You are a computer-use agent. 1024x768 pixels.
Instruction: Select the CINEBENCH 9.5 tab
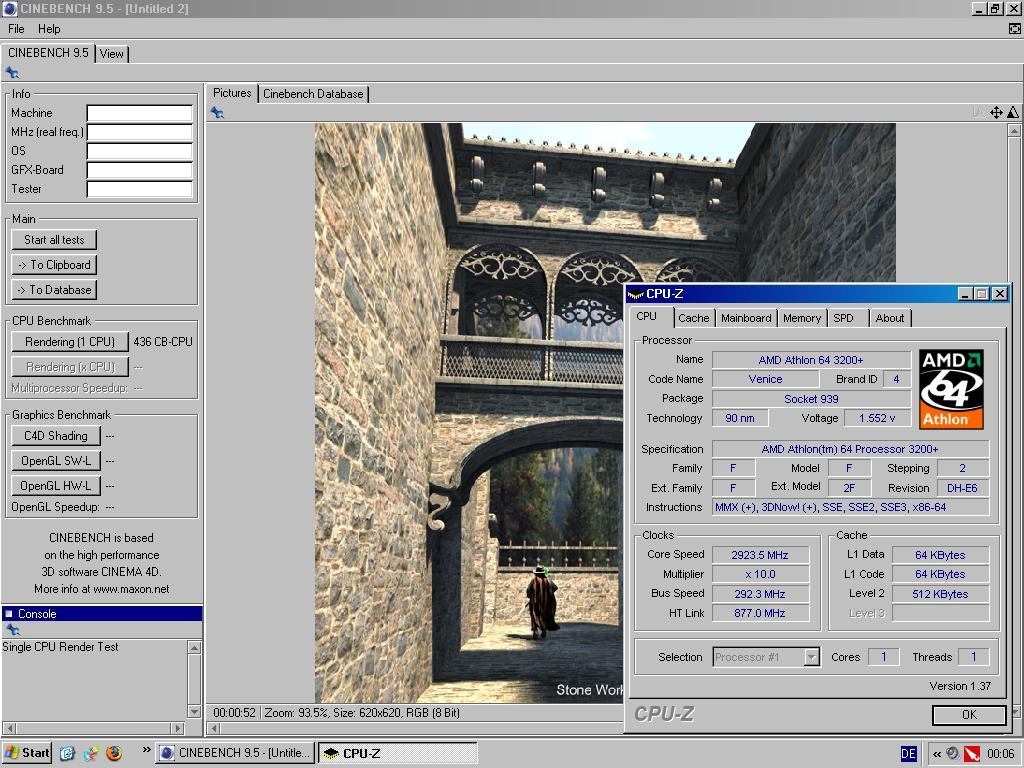pos(48,53)
